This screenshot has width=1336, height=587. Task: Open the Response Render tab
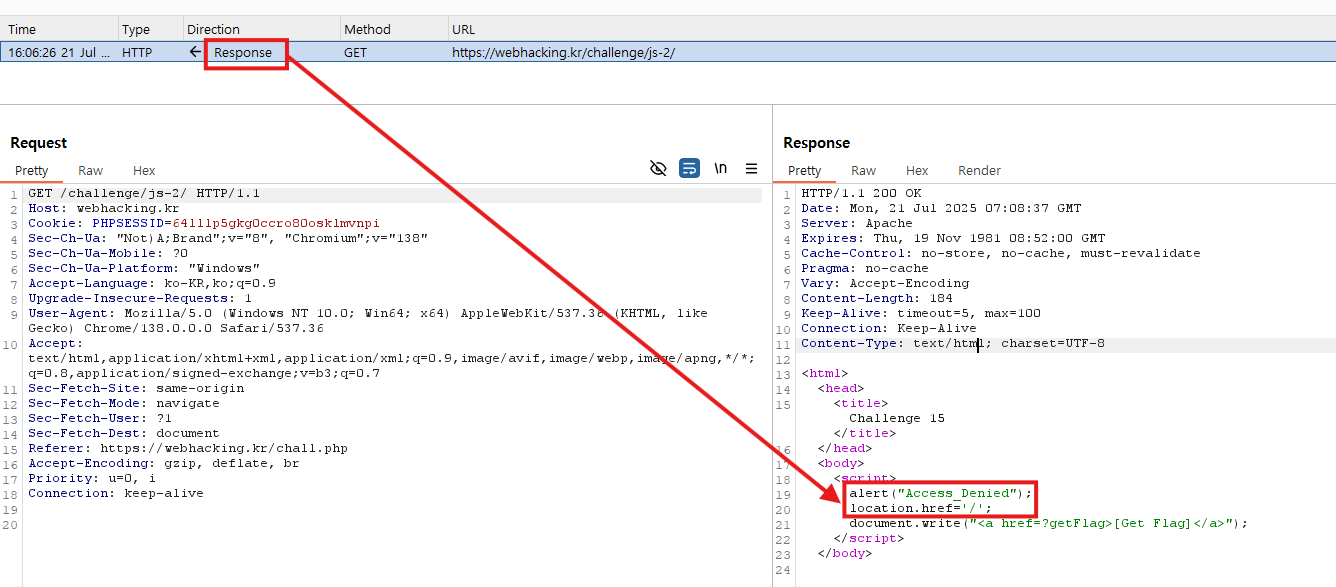coord(979,170)
